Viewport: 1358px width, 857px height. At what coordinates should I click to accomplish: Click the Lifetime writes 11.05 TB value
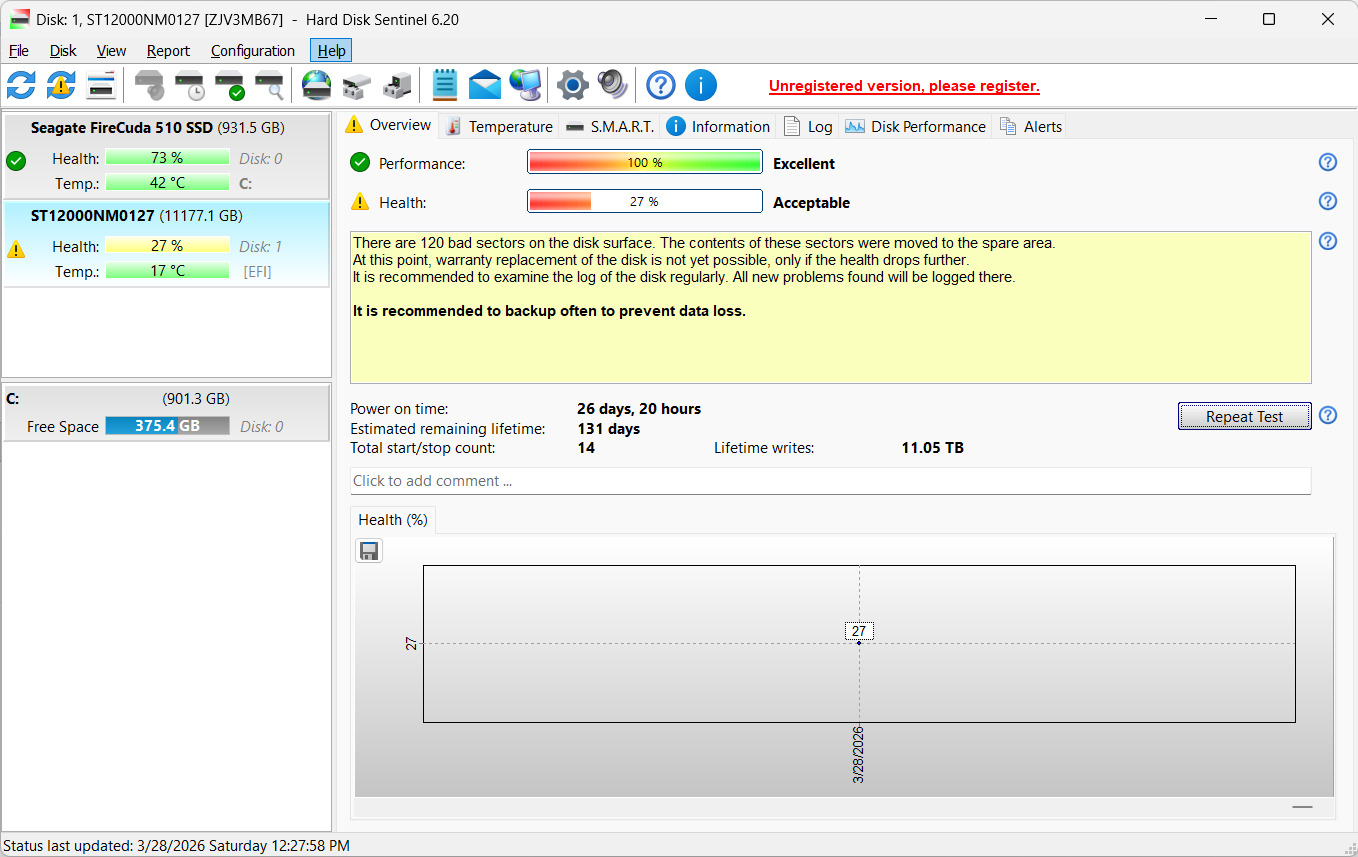click(x=933, y=448)
